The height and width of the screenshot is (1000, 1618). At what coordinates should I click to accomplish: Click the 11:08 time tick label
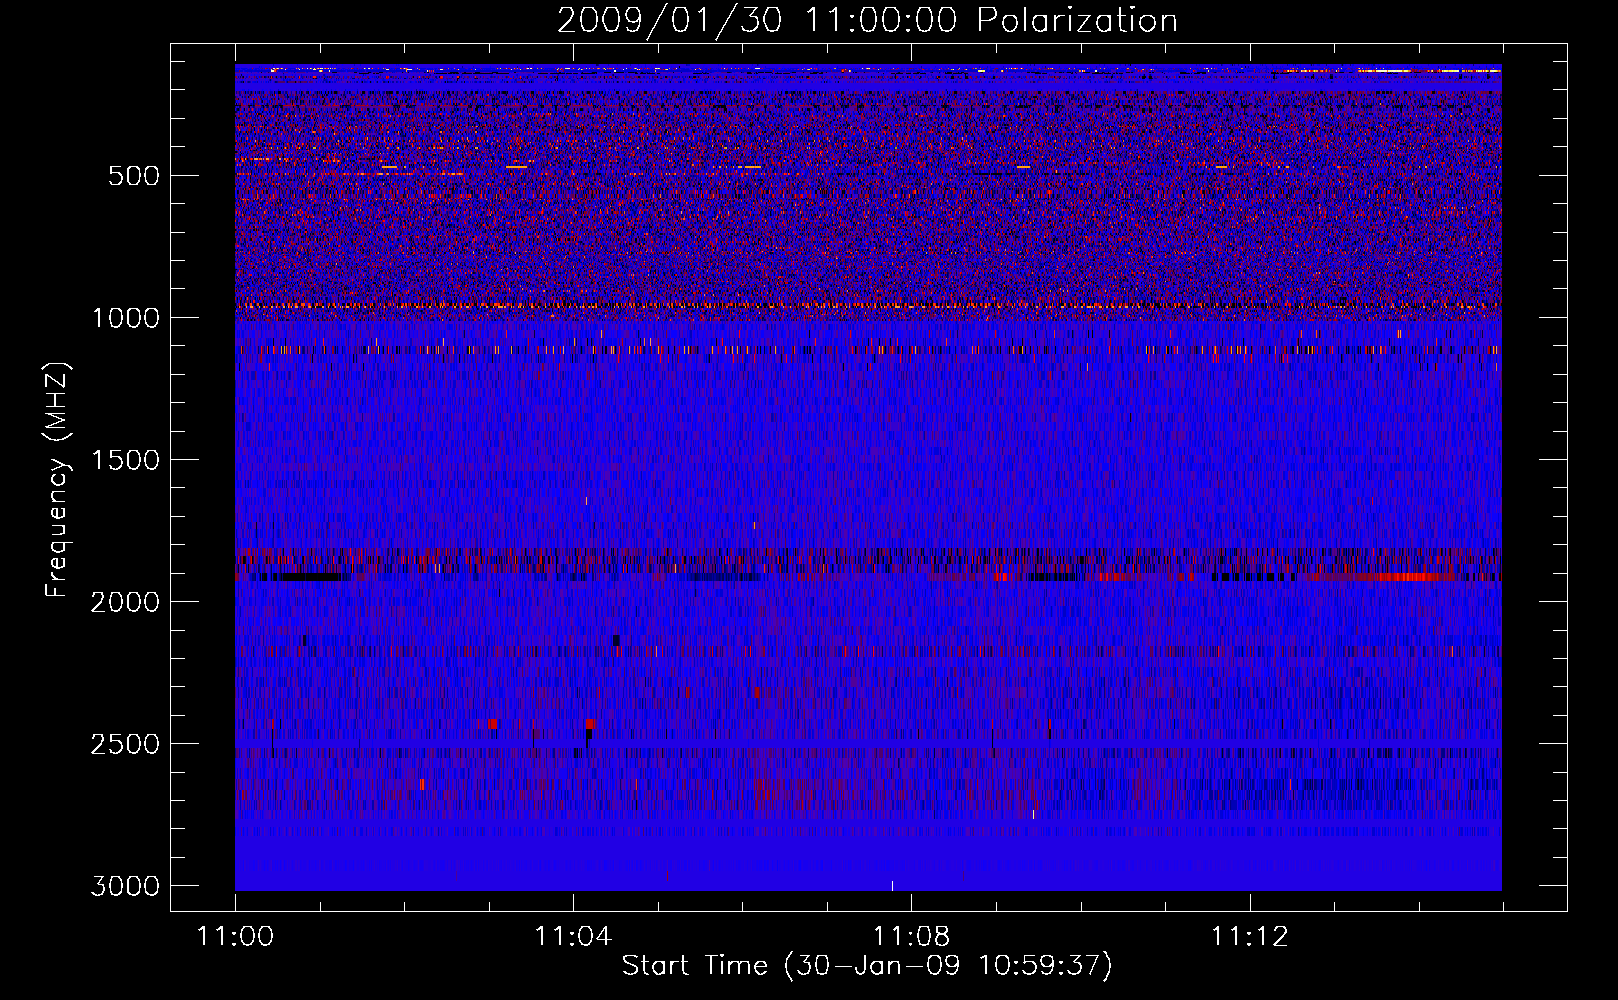tap(911, 937)
